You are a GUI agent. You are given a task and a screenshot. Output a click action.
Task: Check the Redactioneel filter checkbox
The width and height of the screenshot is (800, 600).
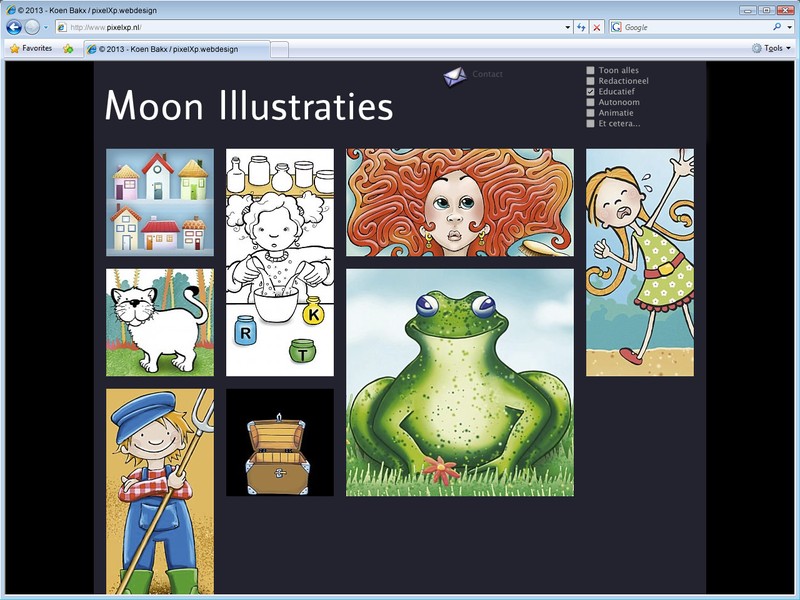pos(591,81)
